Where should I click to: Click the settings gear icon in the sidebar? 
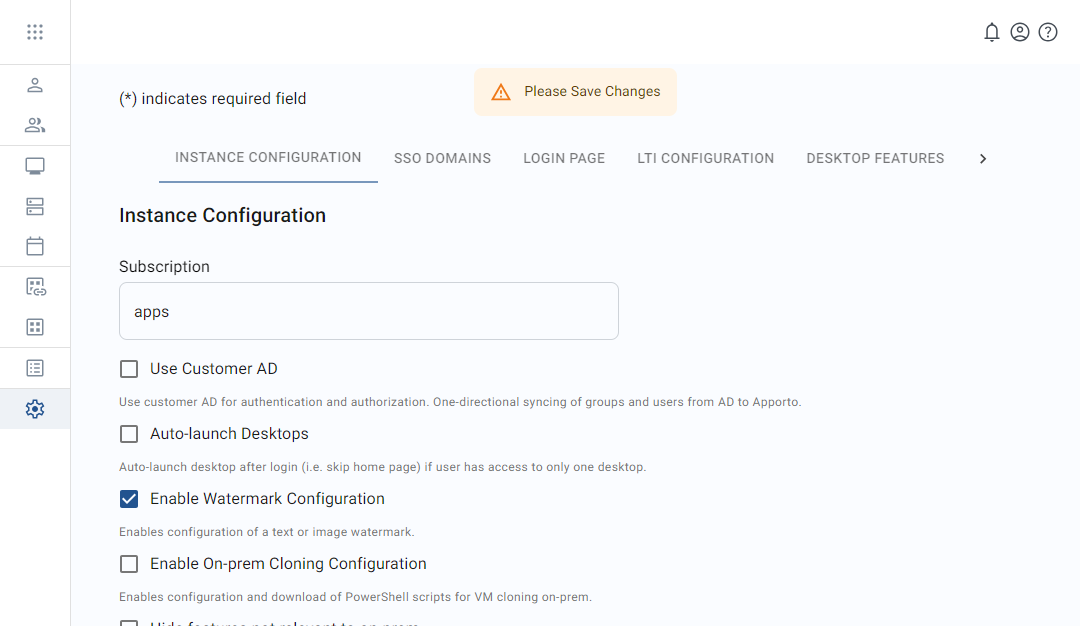pyautogui.click(x=35, y=408)
